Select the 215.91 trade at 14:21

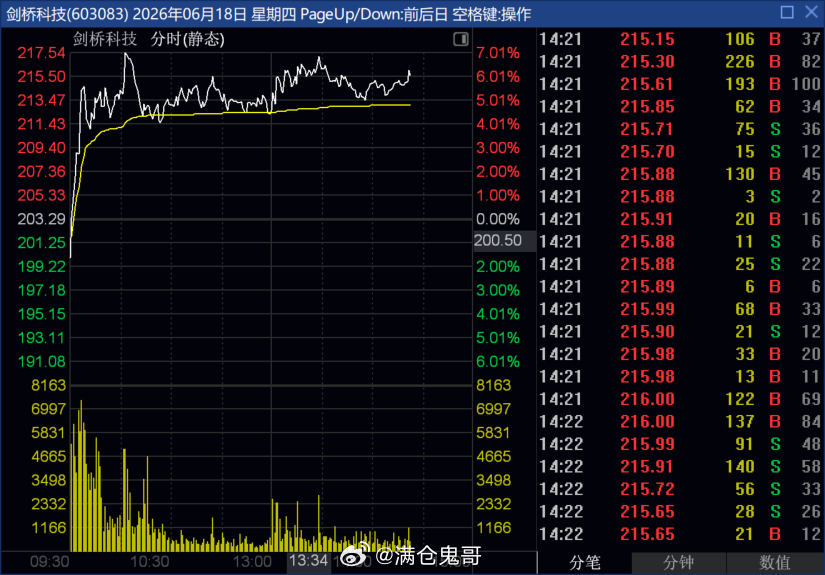pyautogui.click(x=680, y=219)
